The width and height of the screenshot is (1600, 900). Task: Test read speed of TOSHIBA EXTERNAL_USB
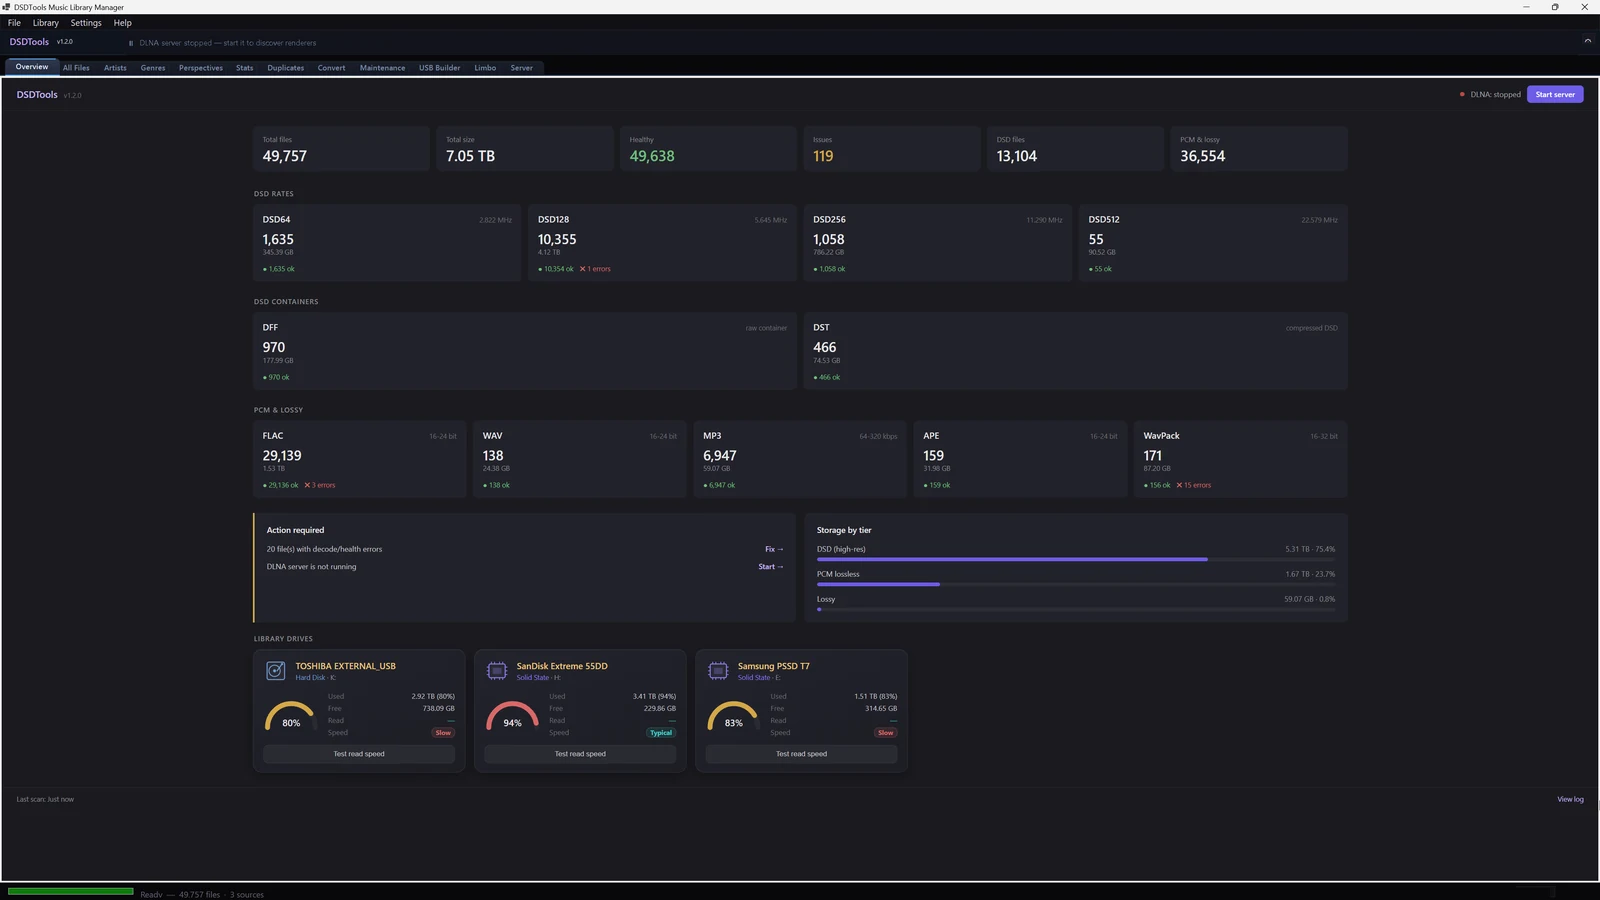click(359, 754)
